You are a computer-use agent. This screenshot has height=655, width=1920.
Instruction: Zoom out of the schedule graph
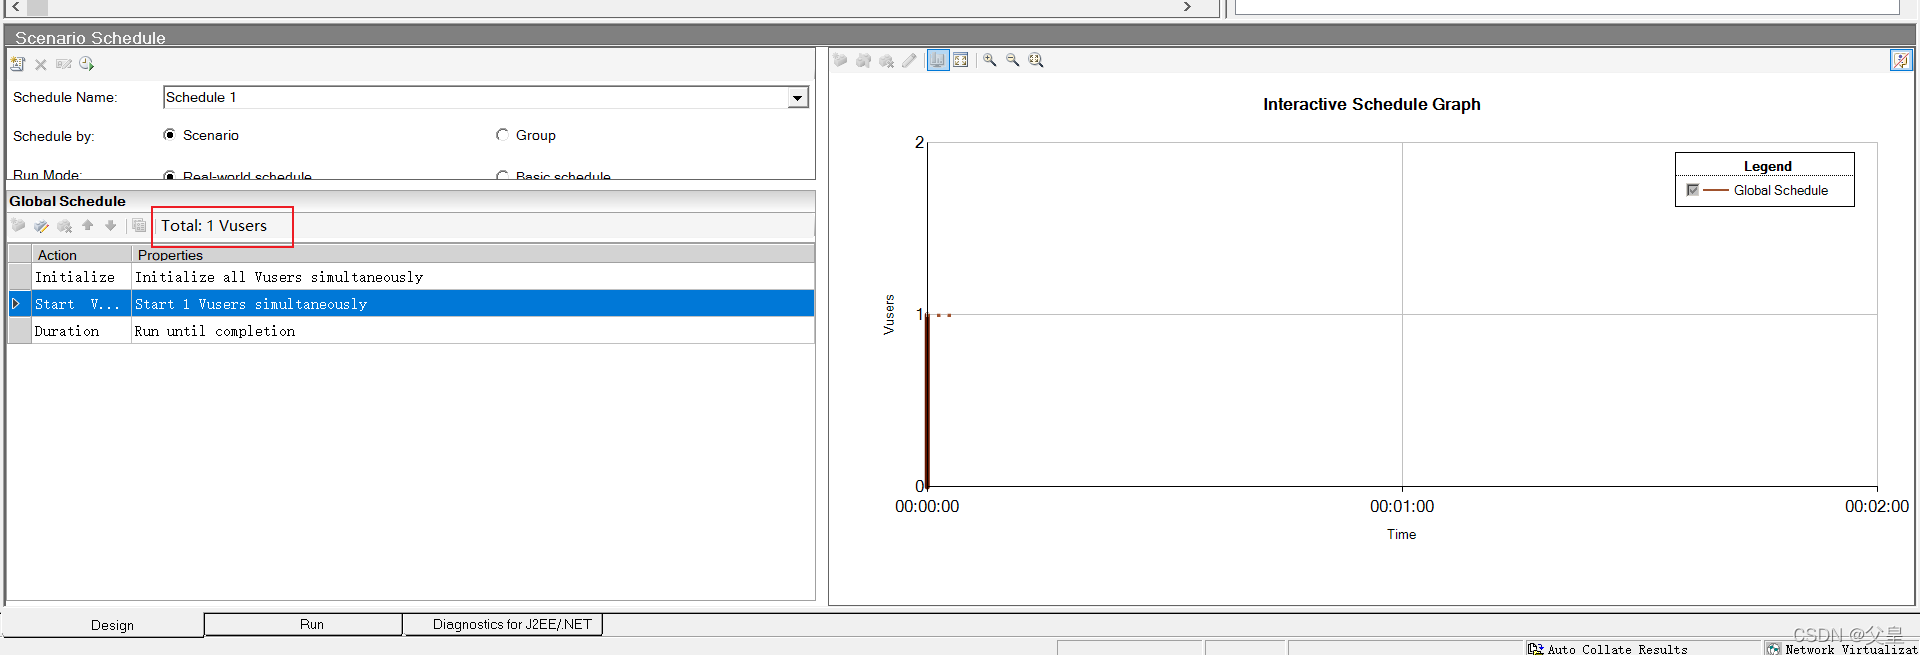[1013, 60]
